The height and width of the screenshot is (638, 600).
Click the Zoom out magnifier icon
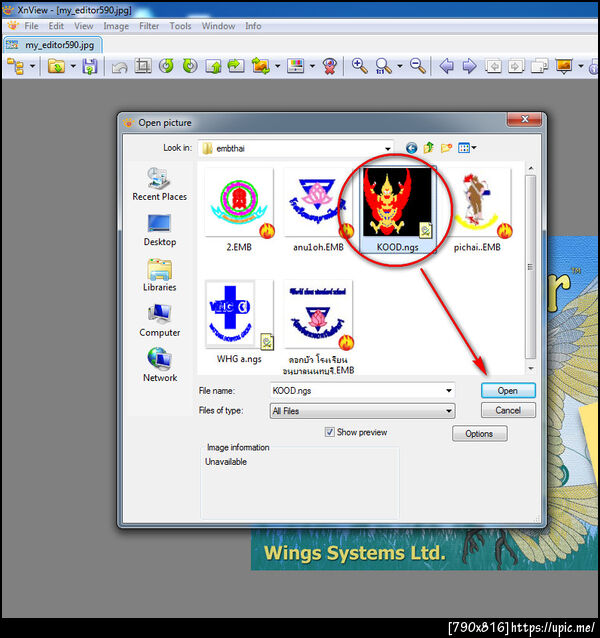point(418,66)
